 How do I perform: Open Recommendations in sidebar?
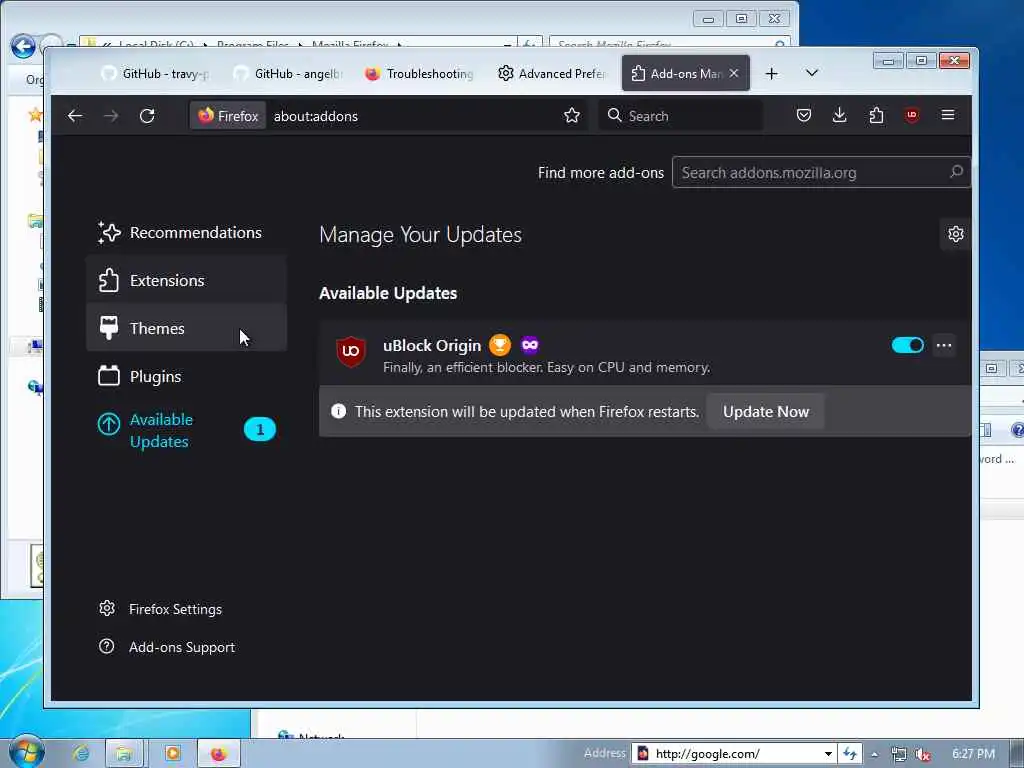click(186, 232)
